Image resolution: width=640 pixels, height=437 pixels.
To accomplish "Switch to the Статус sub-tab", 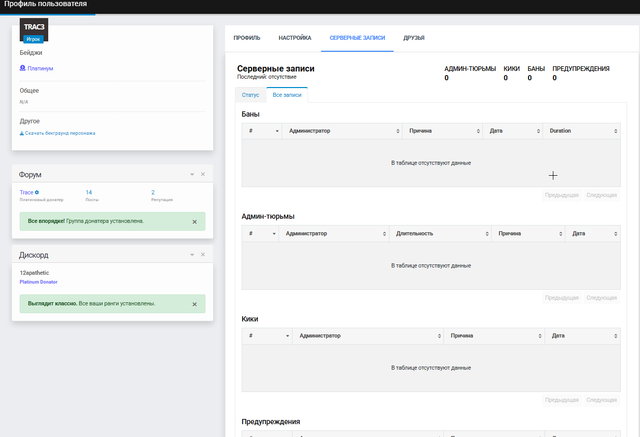I will tap(250, 95).
